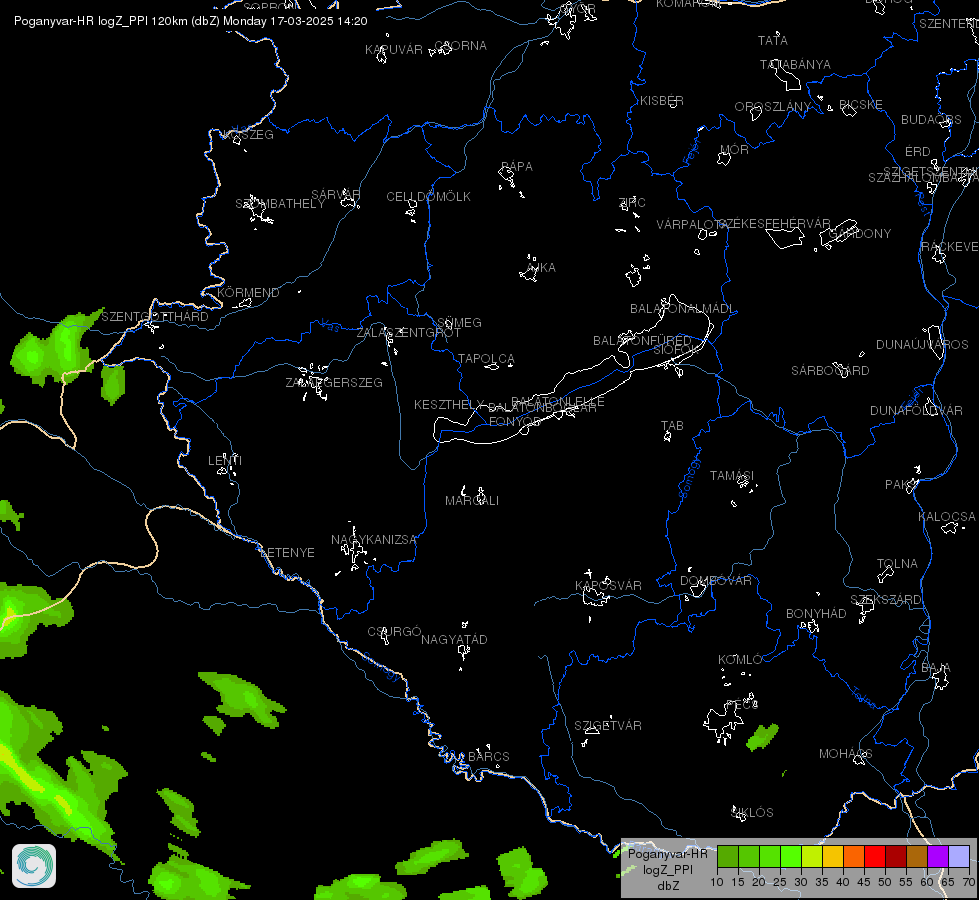Click the BAJA town label
This screenshot has height=900, width=979.
point(936,669)
